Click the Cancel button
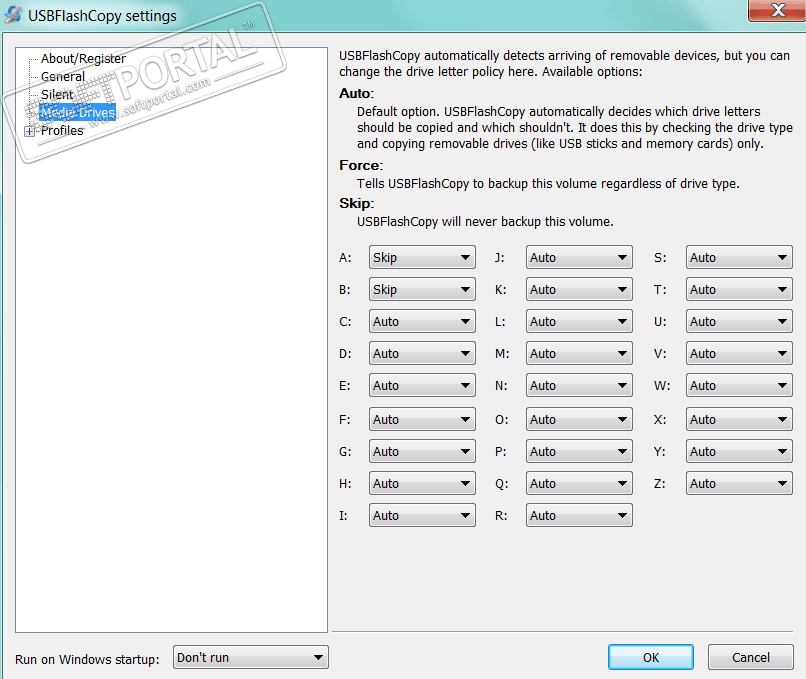This screenshot has height=679, width=806. point(750,657)
